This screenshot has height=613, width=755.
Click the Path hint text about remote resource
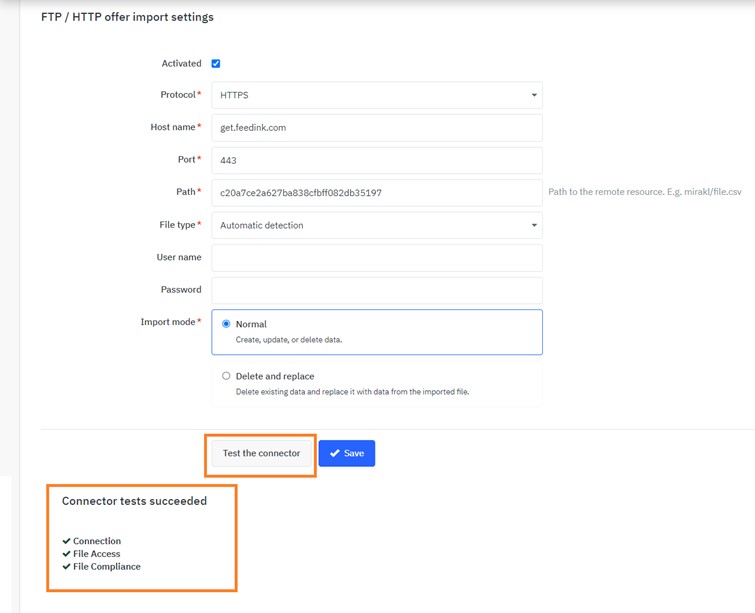(645, 192)
